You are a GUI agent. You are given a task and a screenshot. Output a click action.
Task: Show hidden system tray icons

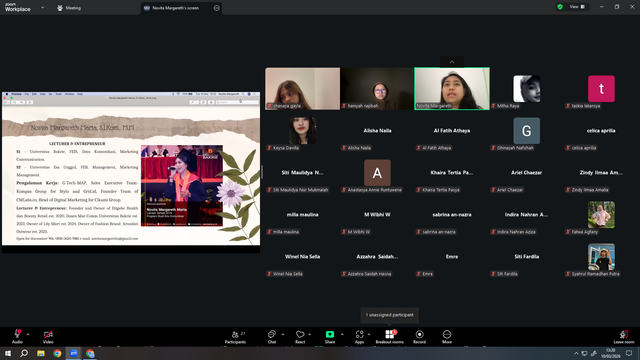coord(576,353)
